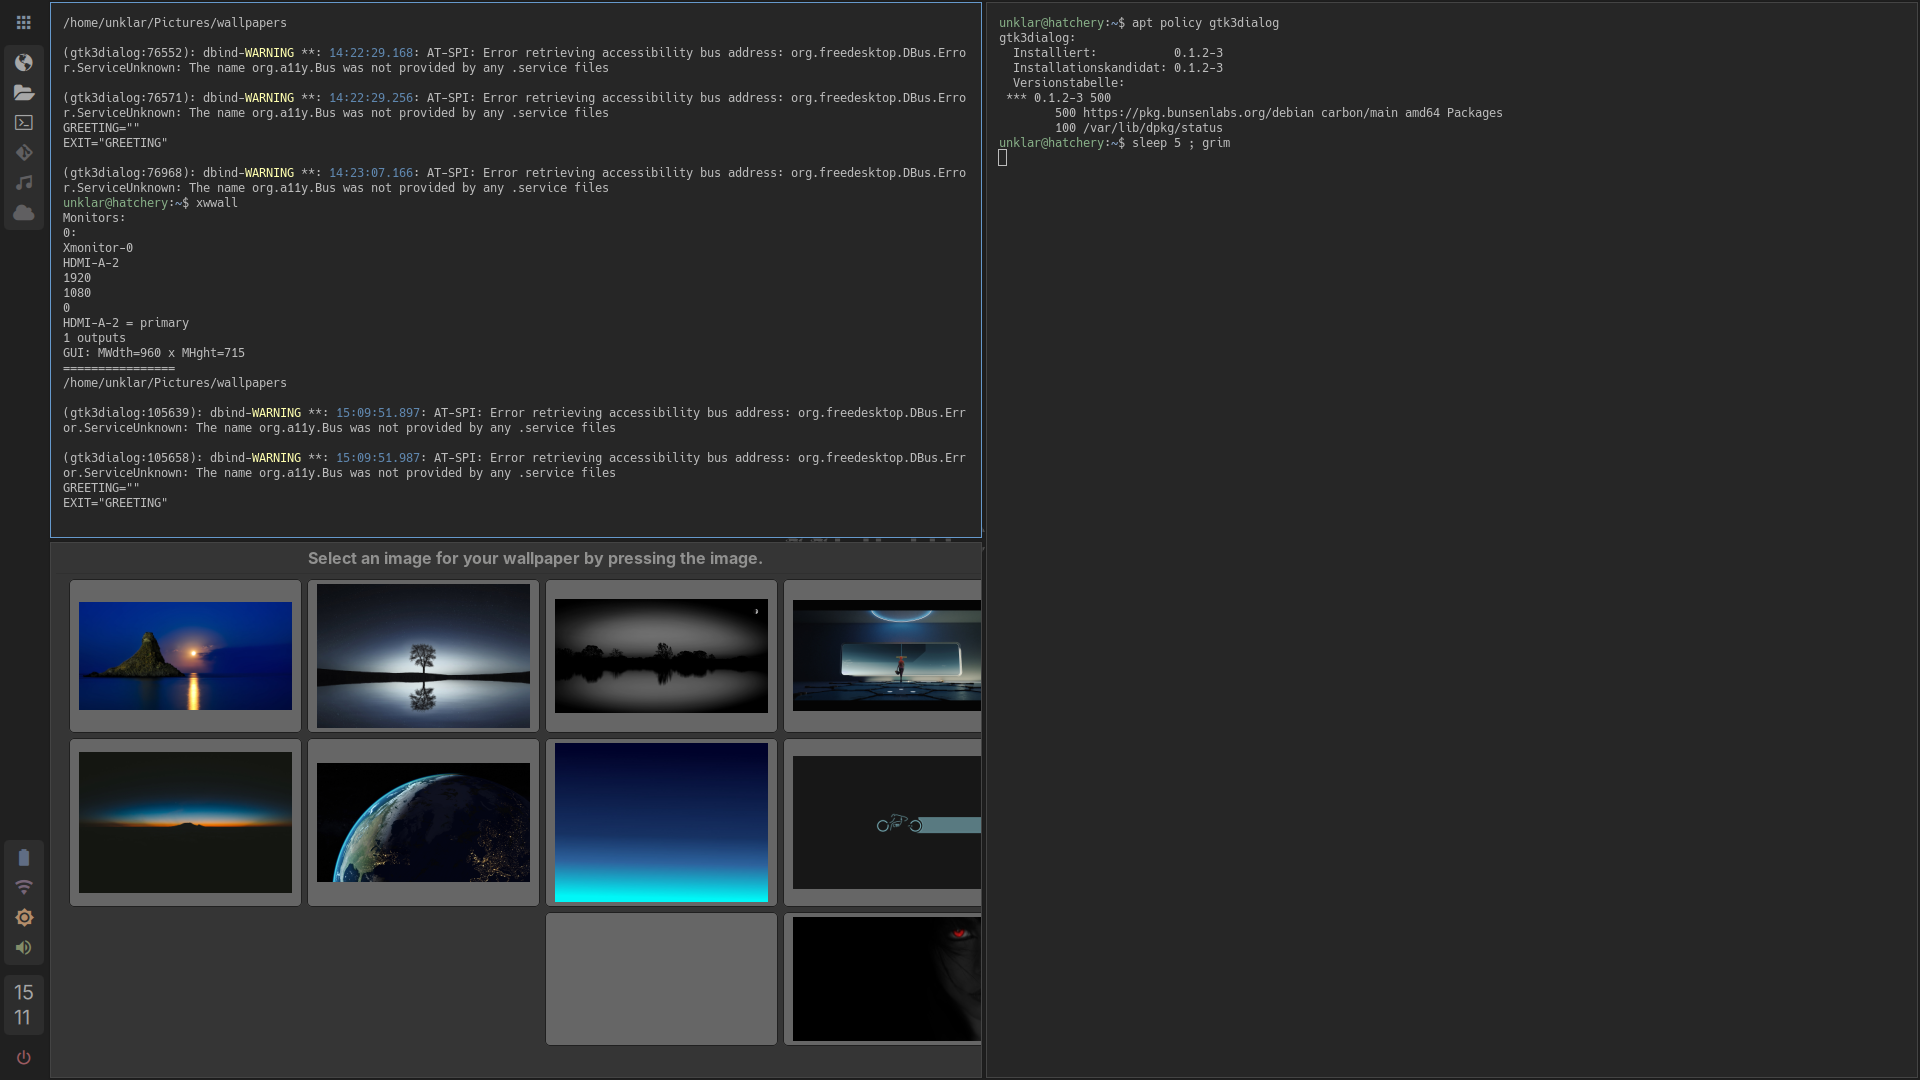
Task: Choose the blue-to-cyan gradient wallpaper
Action: (x=661, y=822)
